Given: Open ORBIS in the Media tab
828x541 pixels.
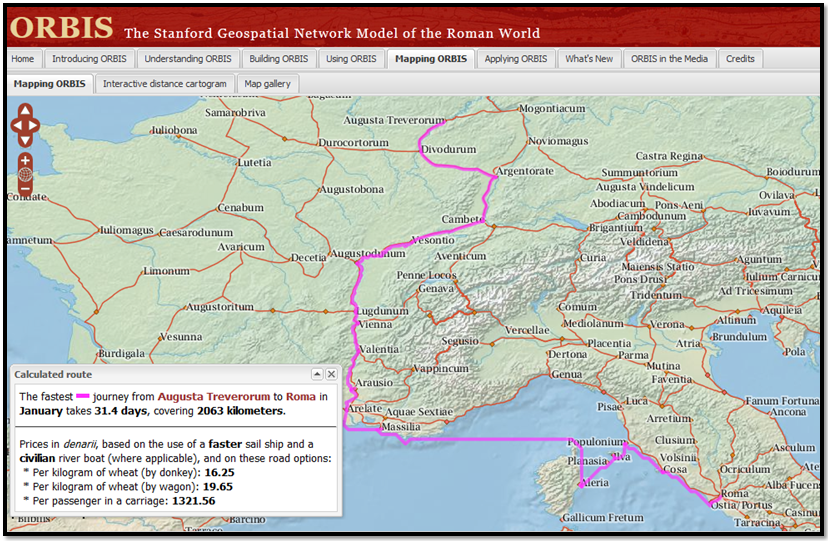Looking at the screenshot, I should pos(669,59).
